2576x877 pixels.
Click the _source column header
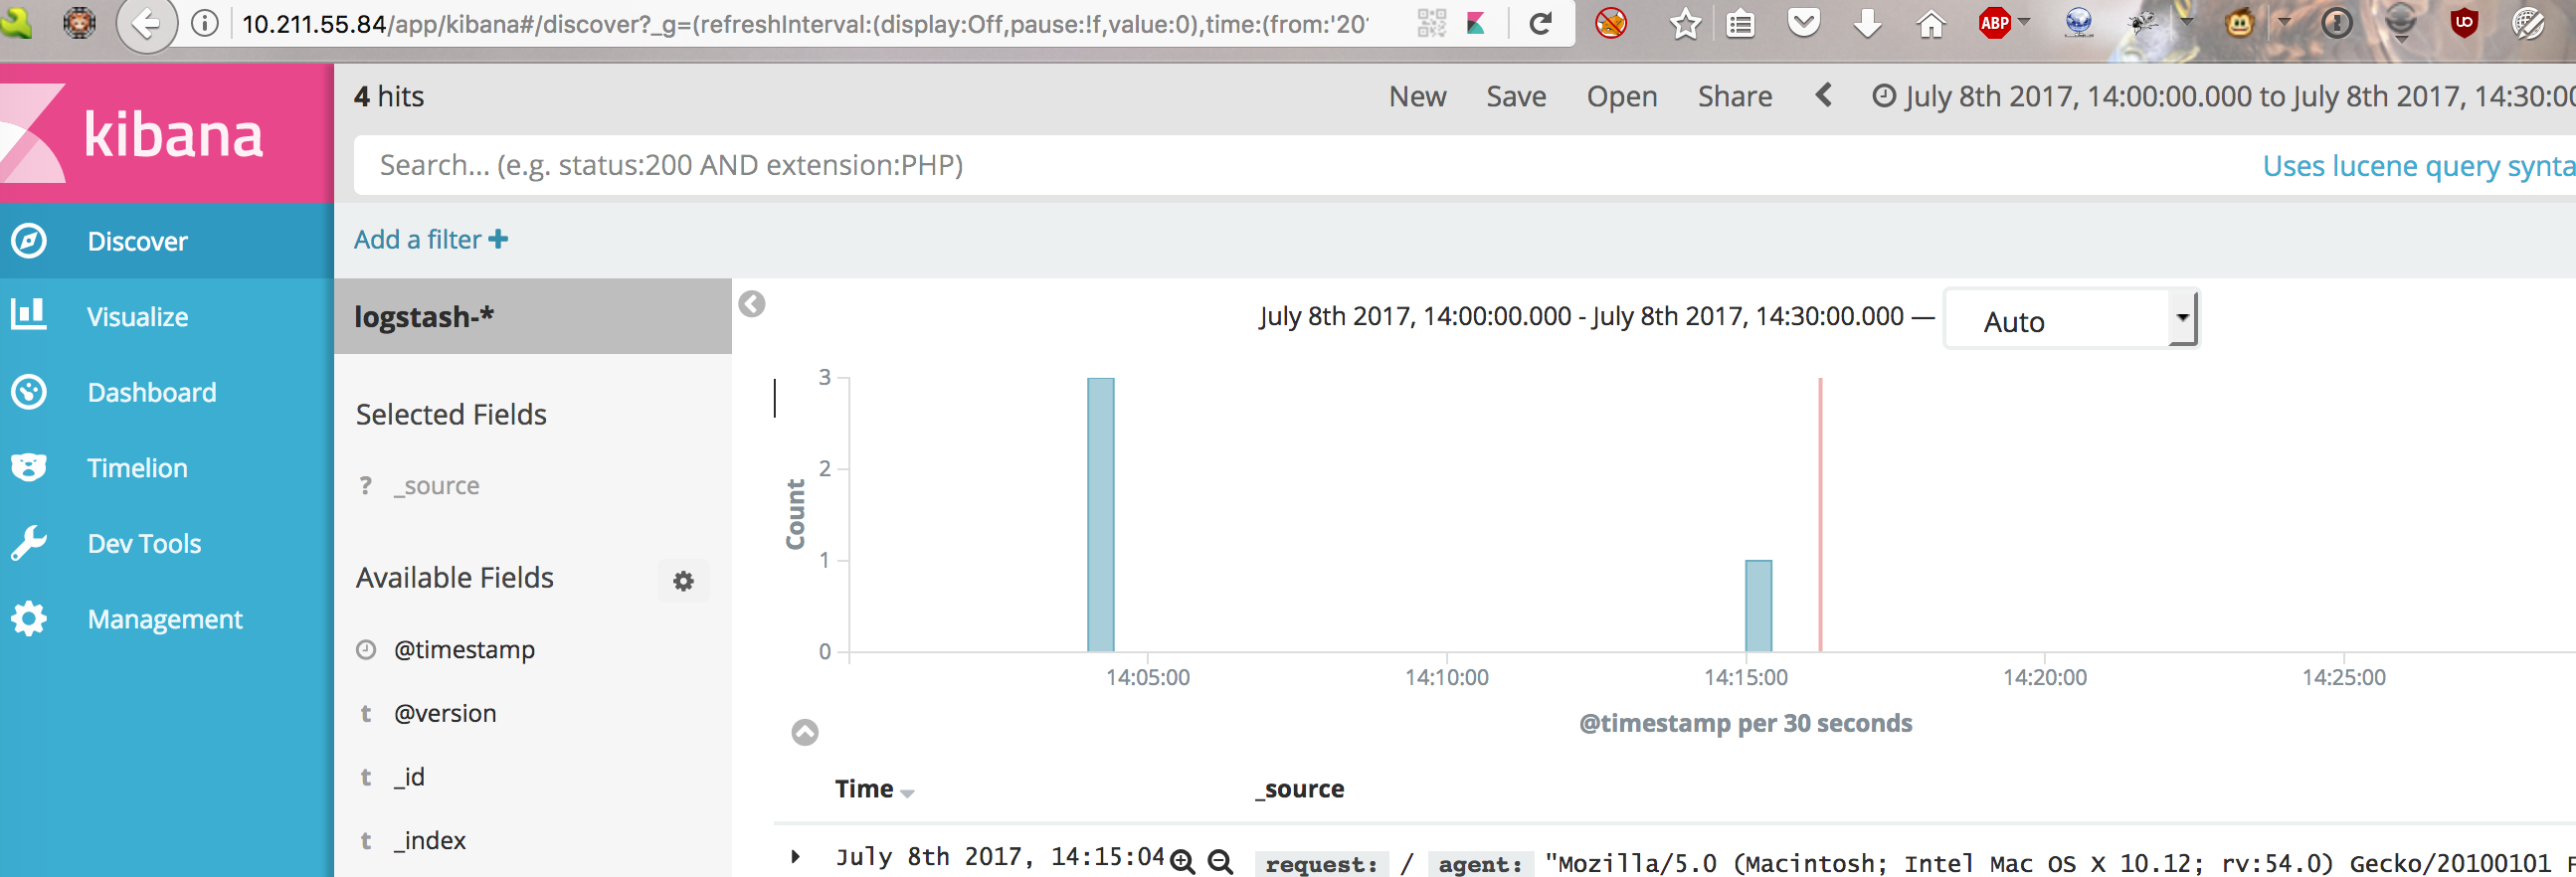[1300, 789]
